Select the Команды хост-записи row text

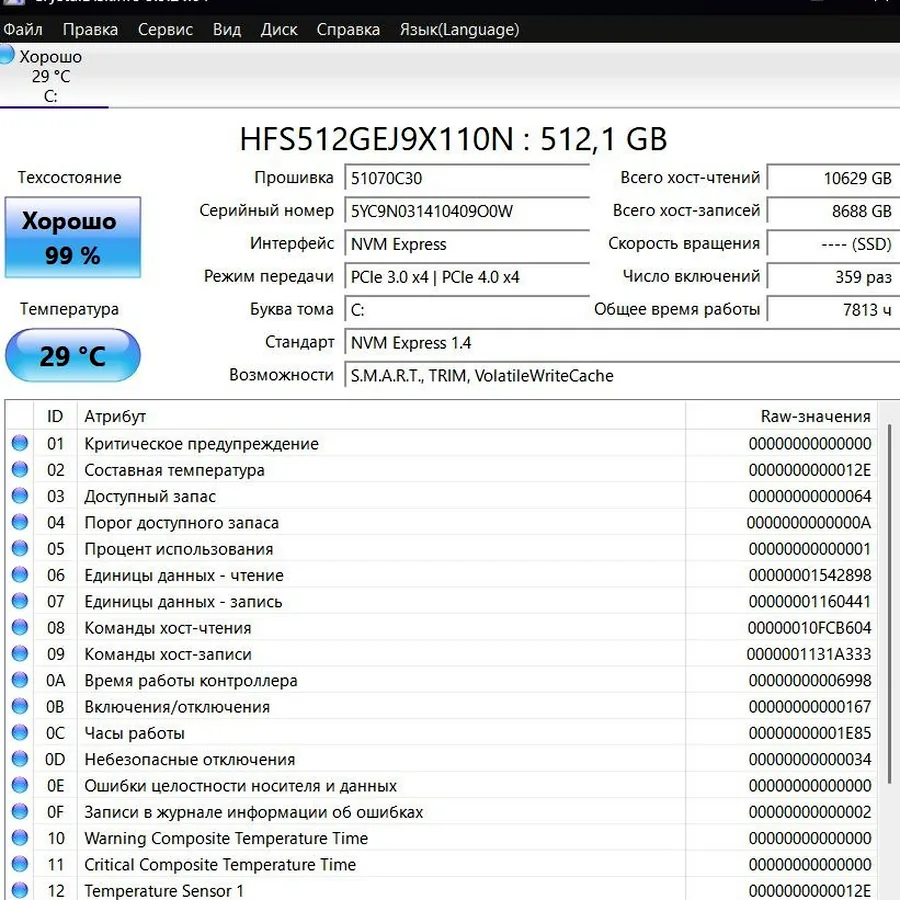click(x=168, y=654)
